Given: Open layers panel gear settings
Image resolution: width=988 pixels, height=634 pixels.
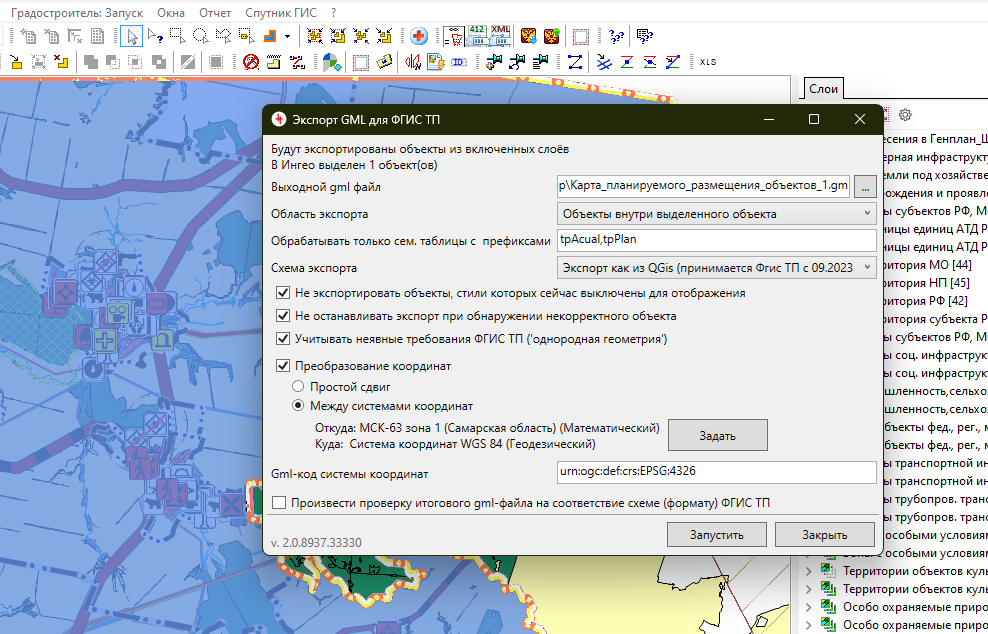Looking at the screenshot, I should (x=905, y=115).
